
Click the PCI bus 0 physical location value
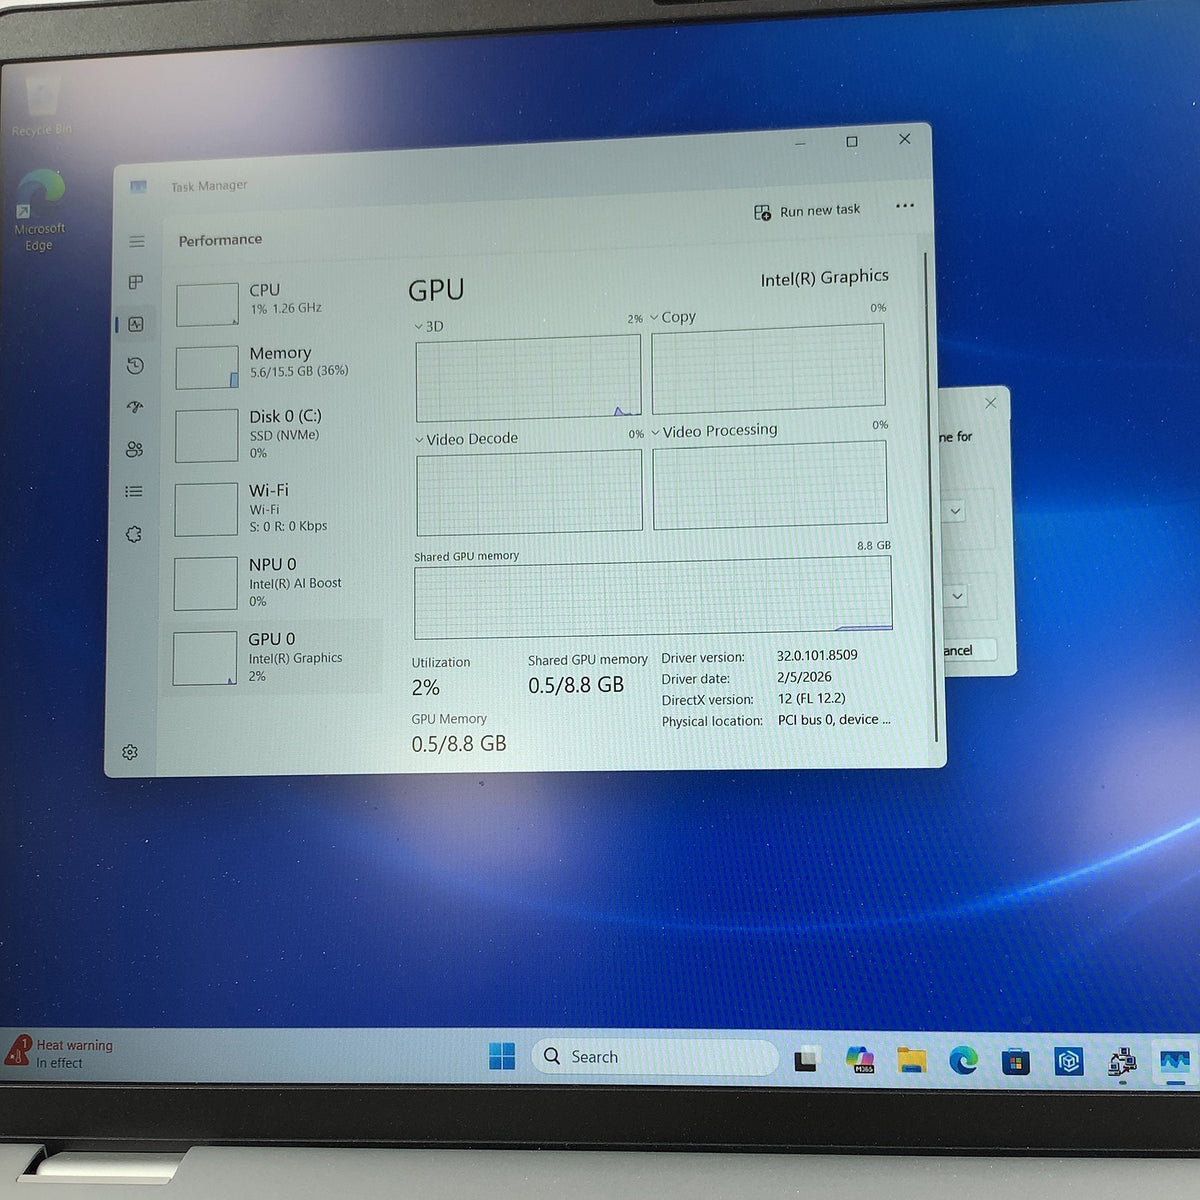[833, 719]
